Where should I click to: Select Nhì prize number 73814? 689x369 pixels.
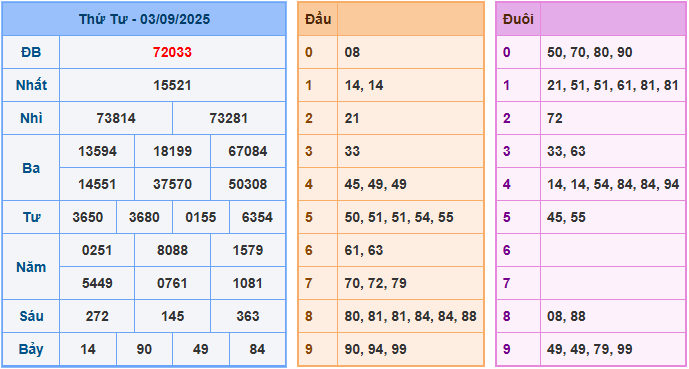pyautogui.click(x=116, y=118)
